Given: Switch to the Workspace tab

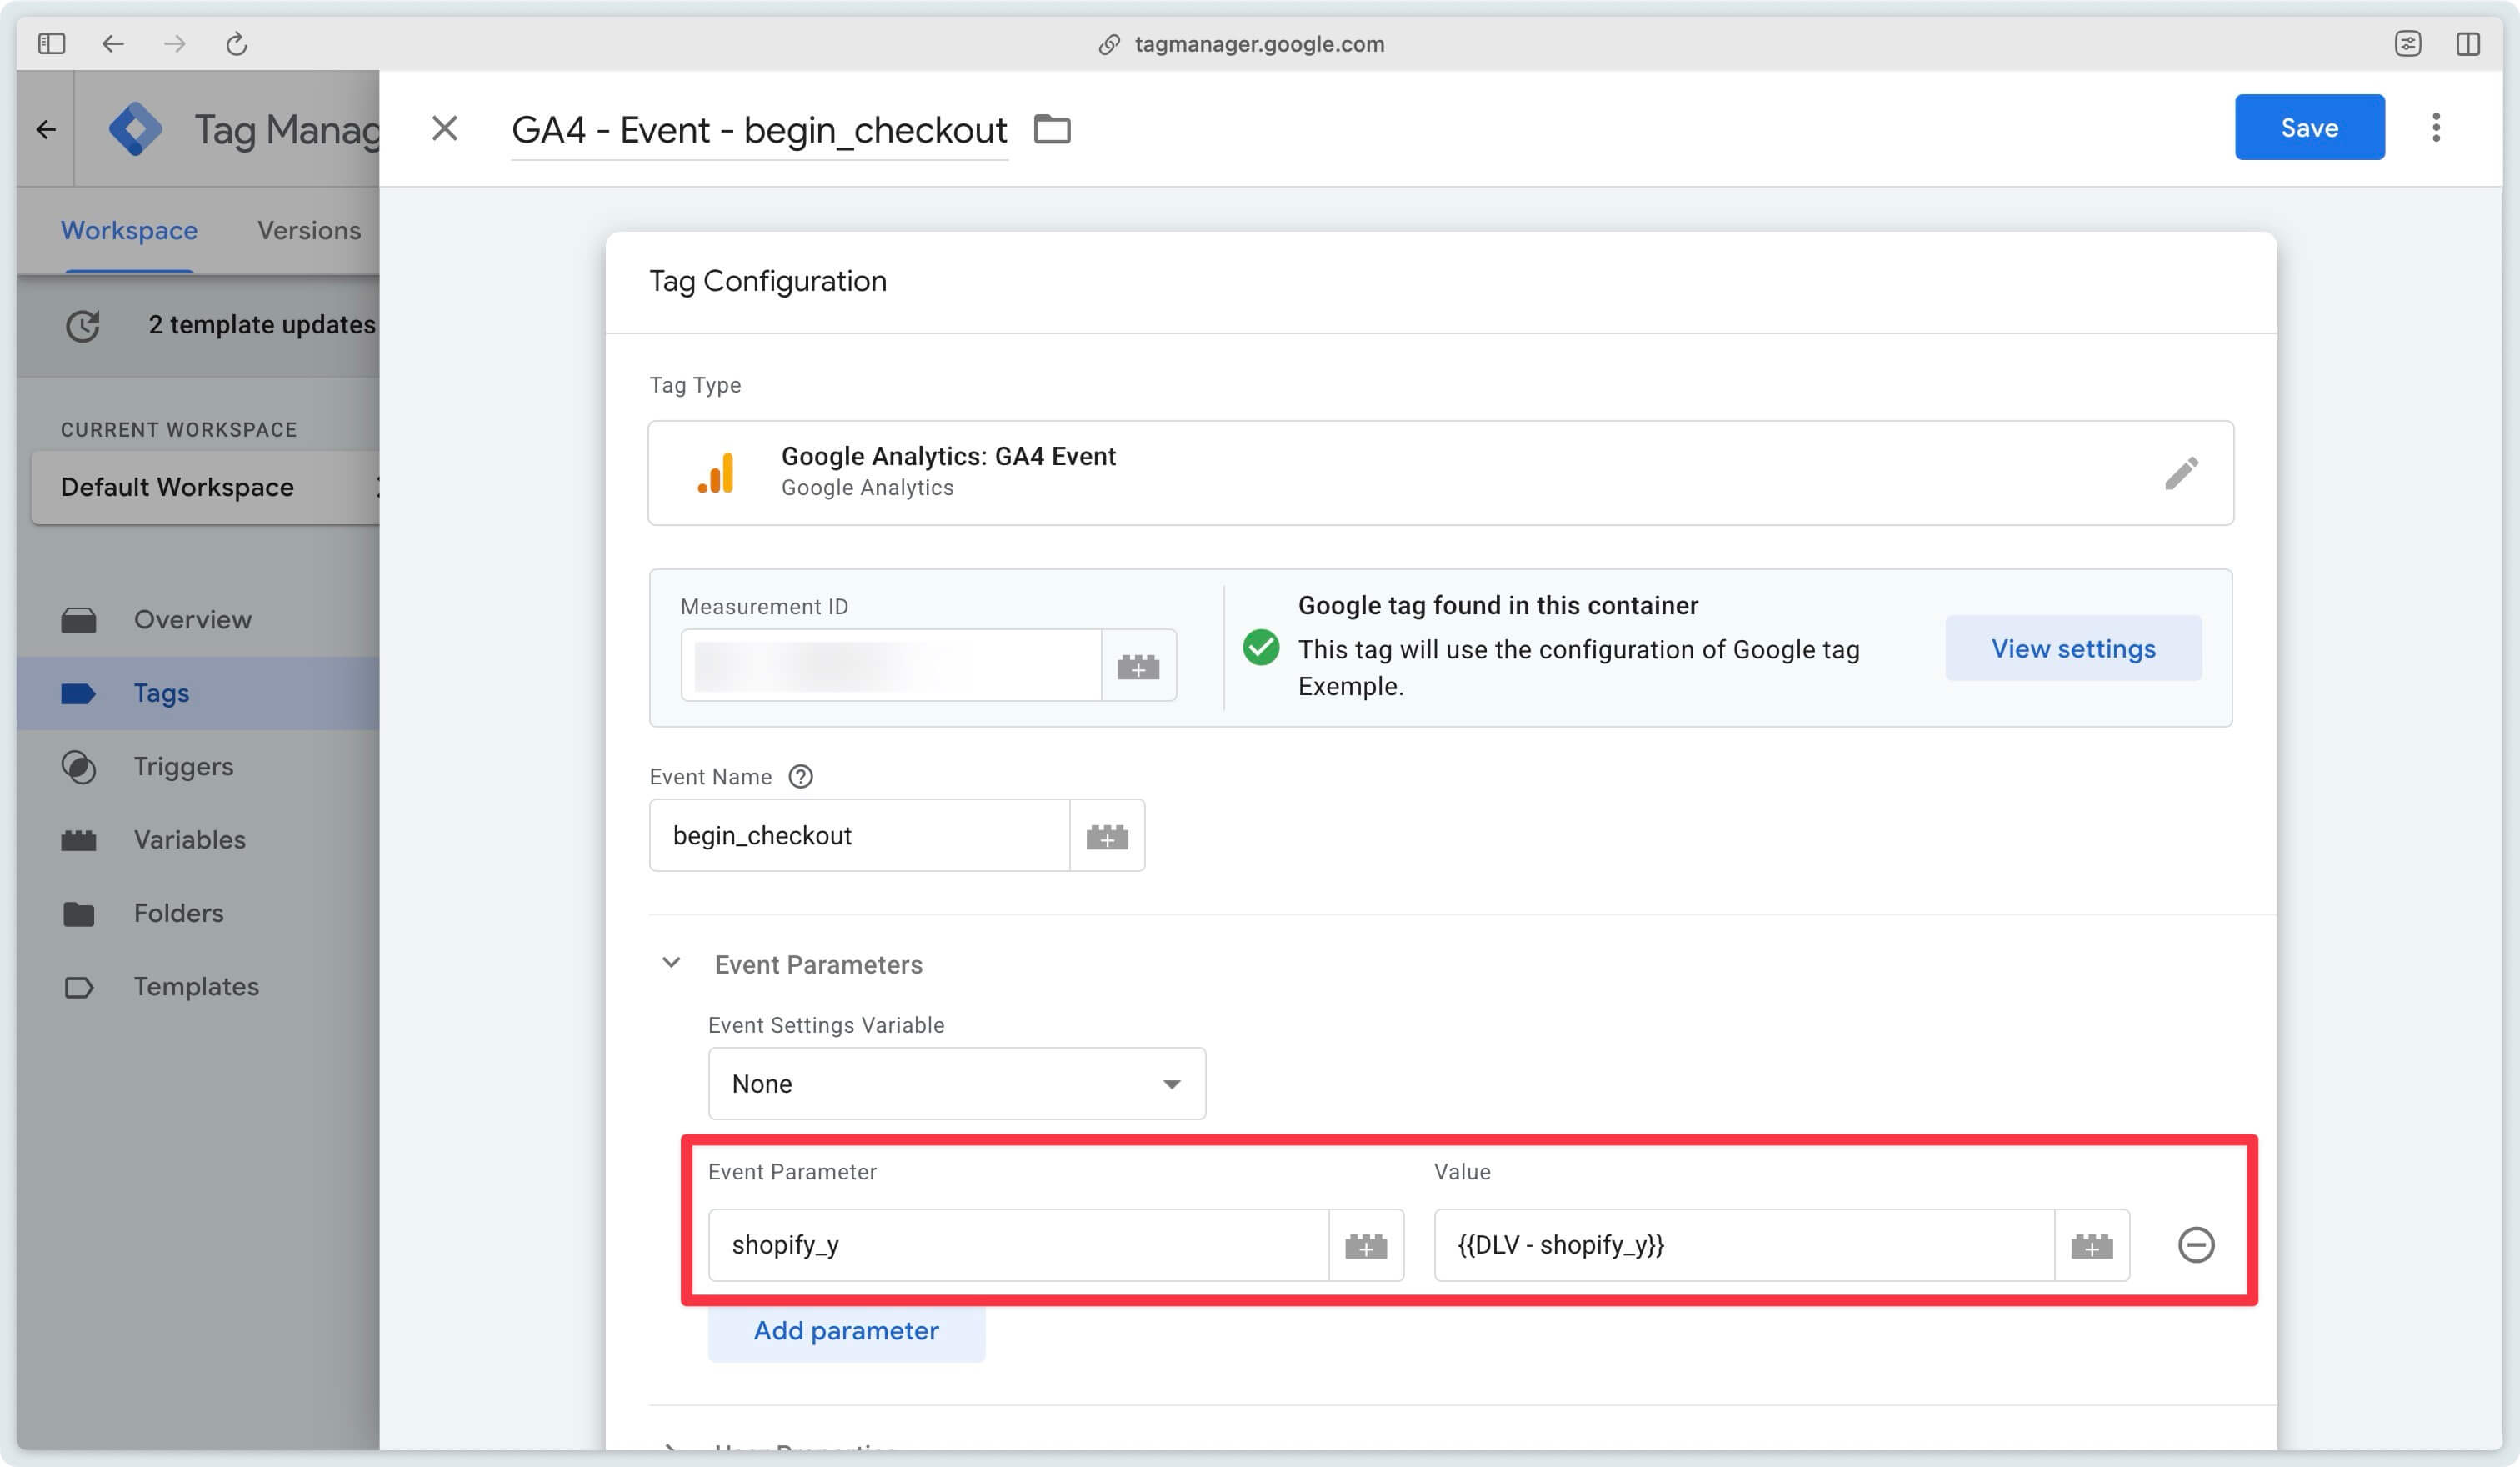Looking at the screenshot, I should tap(129, 231).
